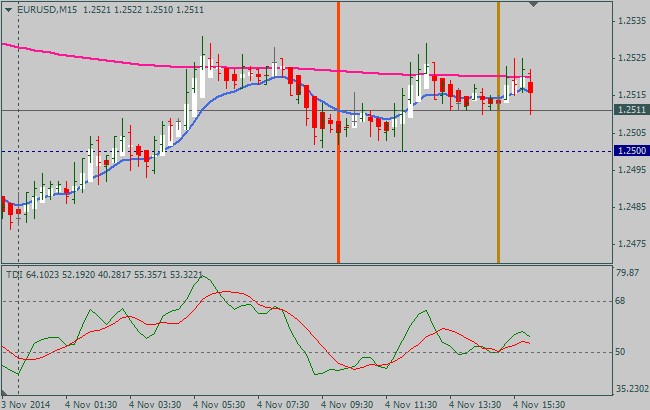Click the 79.87 TDI scale value
This screenshot has height=410, width=650.
(628, 272)
